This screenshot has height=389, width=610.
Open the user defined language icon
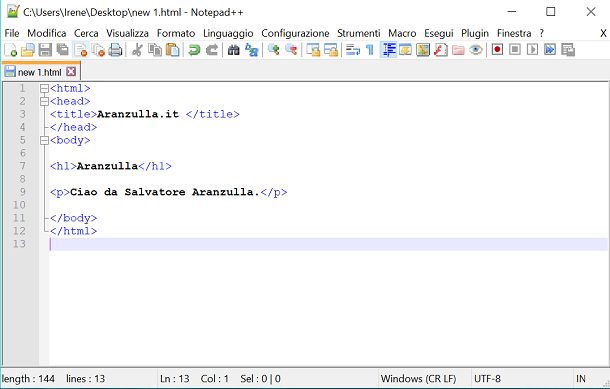coord(405,50)
